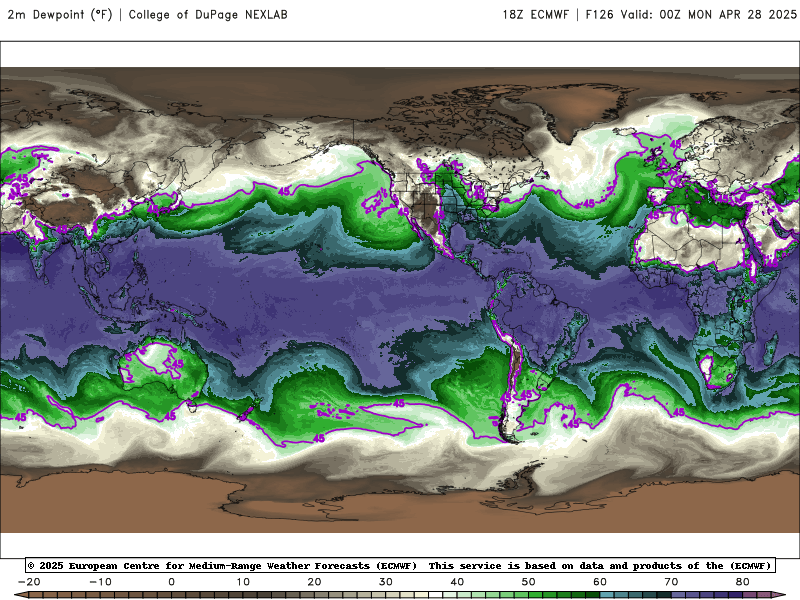Viewport: 800px width, 600px height.
Task: Click the "10" colorbar label
Action: point(243,582)
